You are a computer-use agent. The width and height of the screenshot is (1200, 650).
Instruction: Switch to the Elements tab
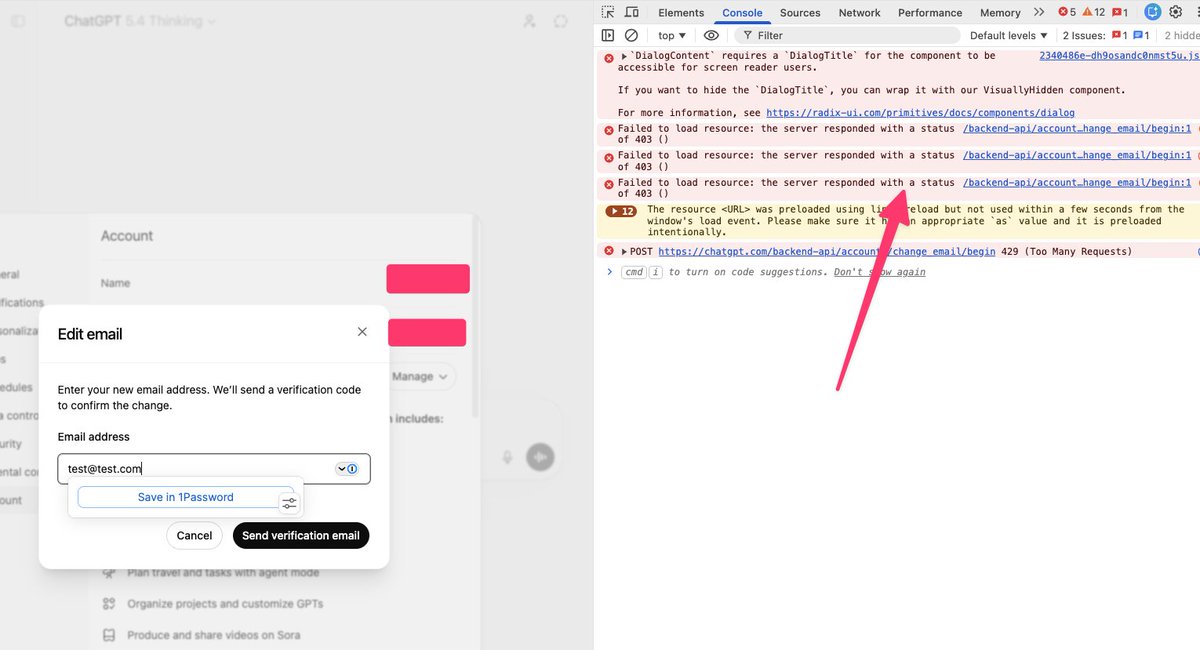[681, 12]
